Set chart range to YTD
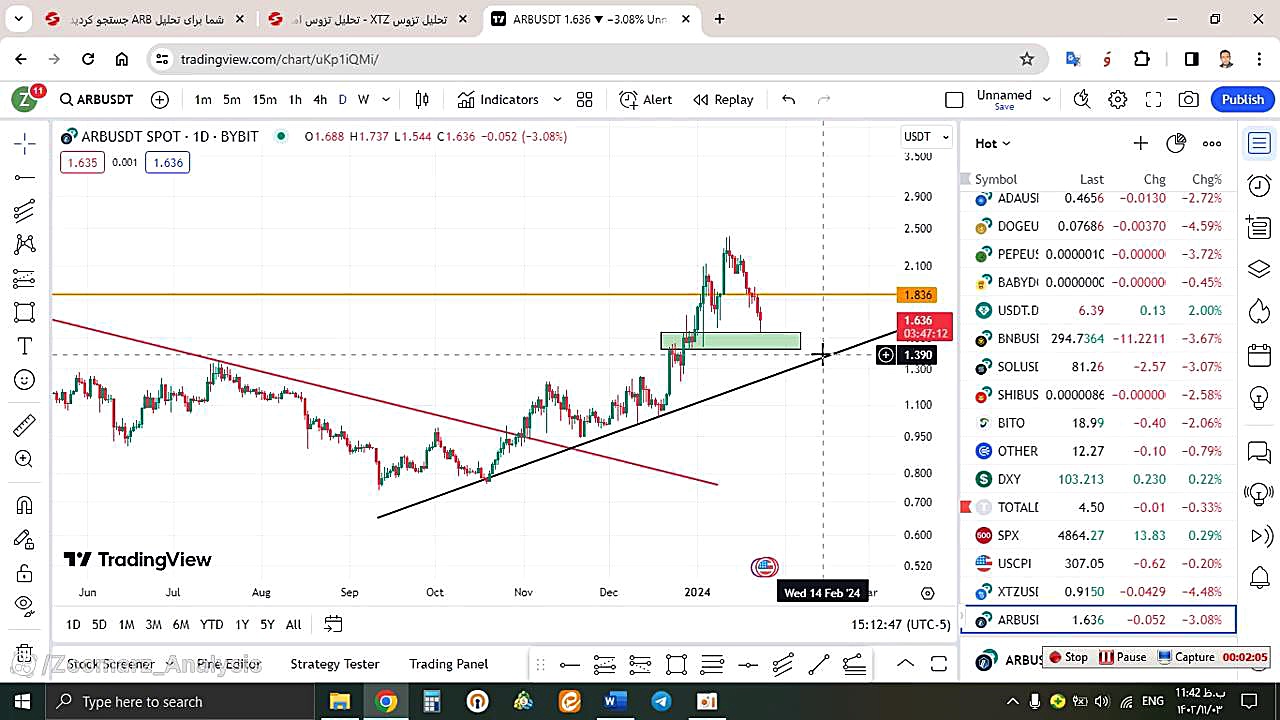 (211, 624)
